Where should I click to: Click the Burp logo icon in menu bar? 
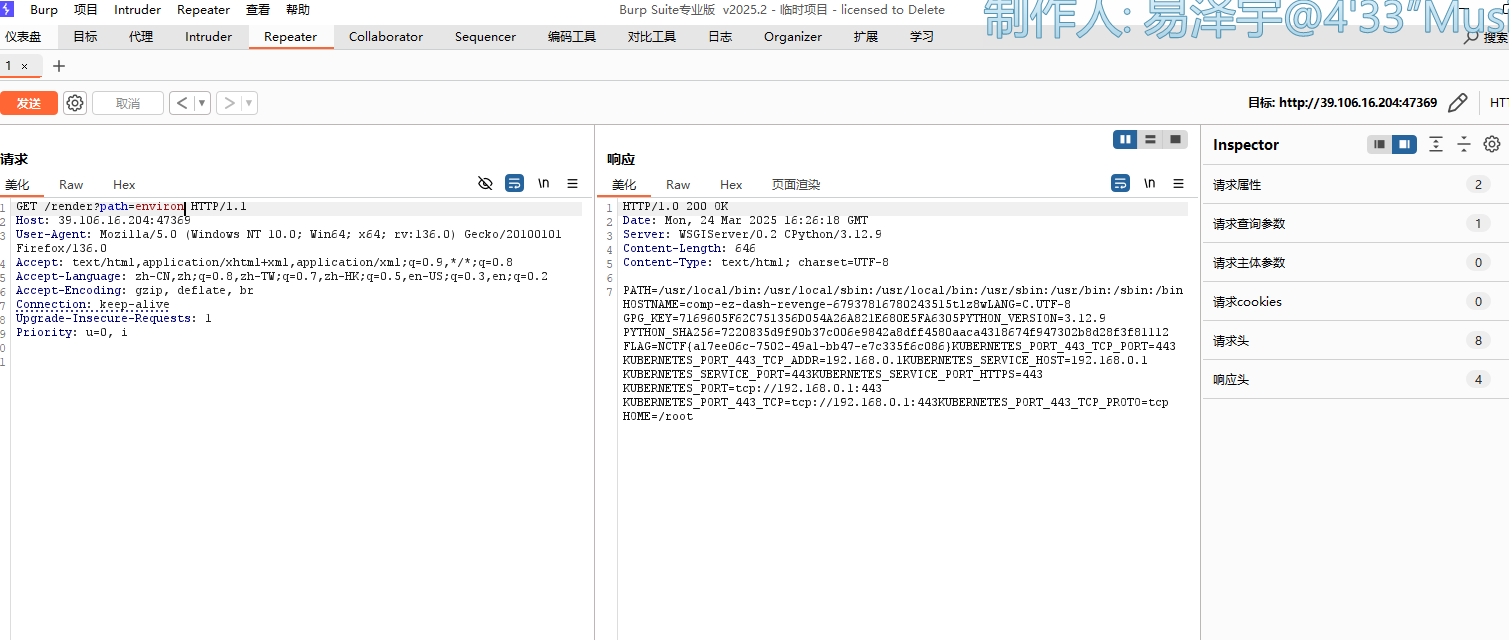(6, 9)
